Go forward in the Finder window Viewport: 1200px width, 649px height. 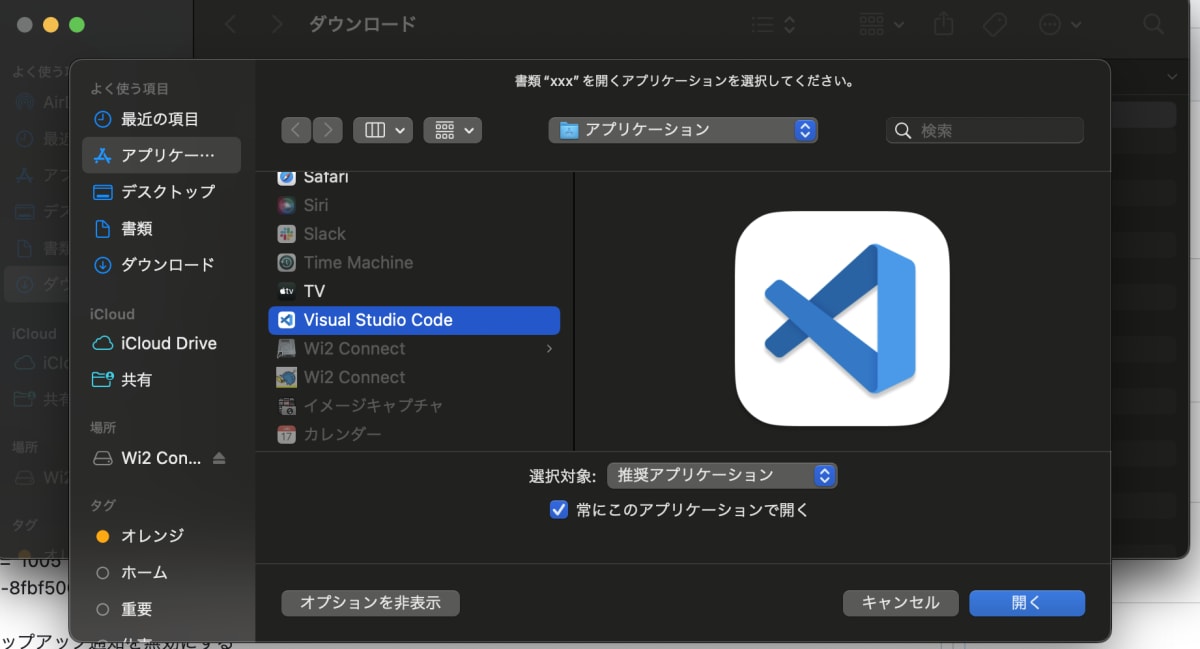(x=278, y=24)
